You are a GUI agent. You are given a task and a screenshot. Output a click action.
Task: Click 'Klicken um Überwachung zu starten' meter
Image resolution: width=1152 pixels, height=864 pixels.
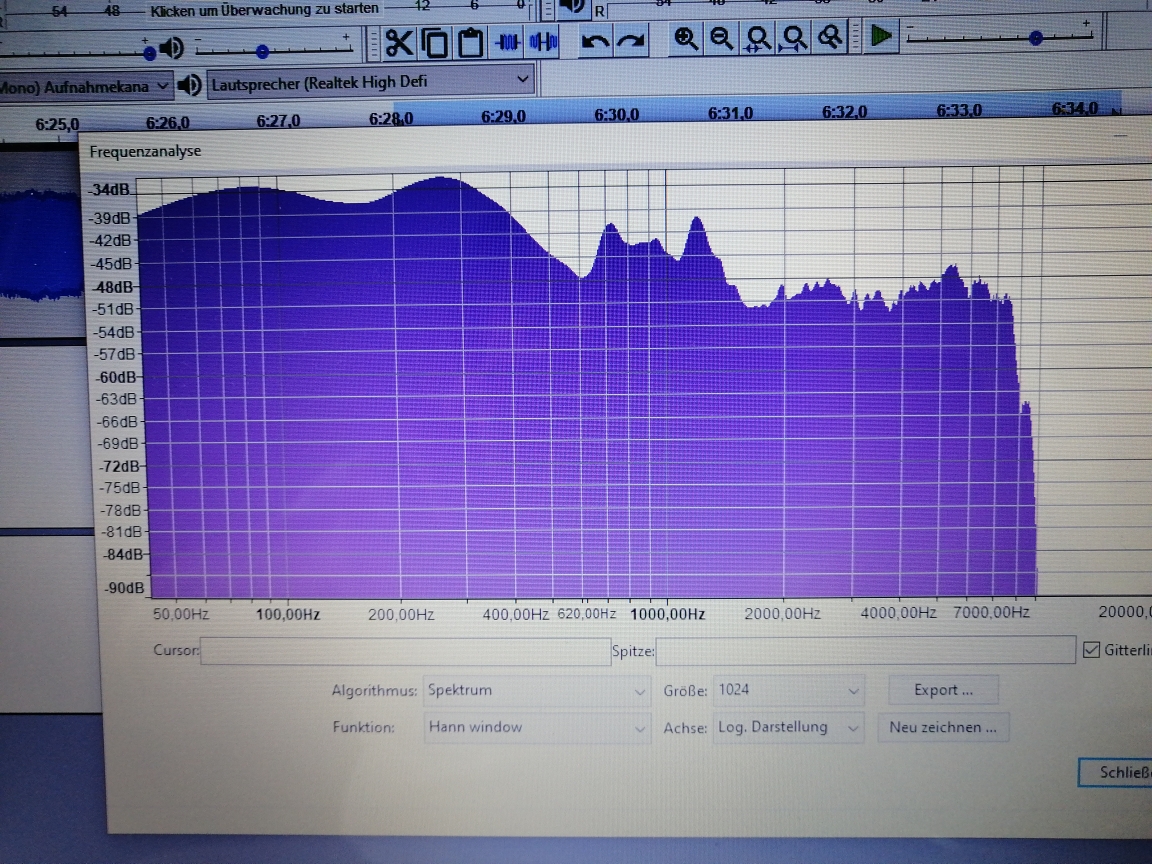point(264,9)
